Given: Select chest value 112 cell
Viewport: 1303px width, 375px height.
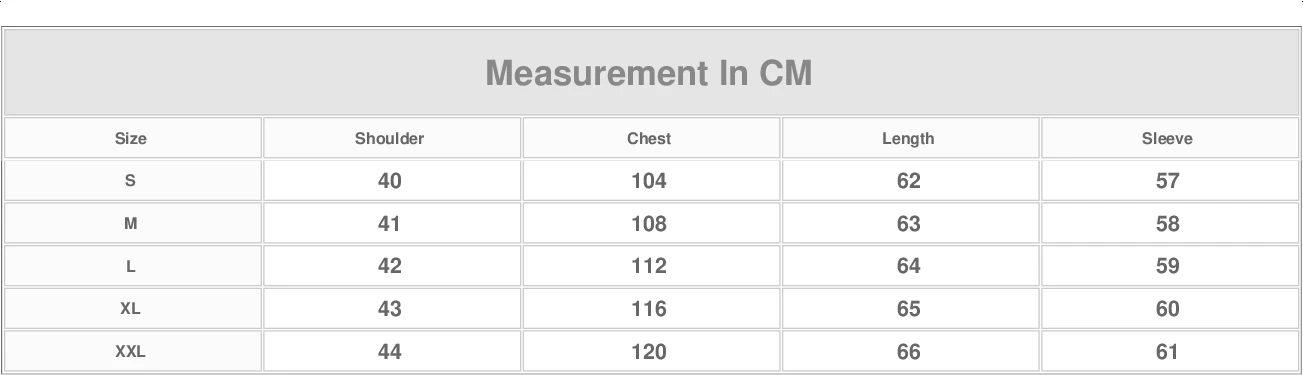Looking at the screenshot, I should 649,266.
